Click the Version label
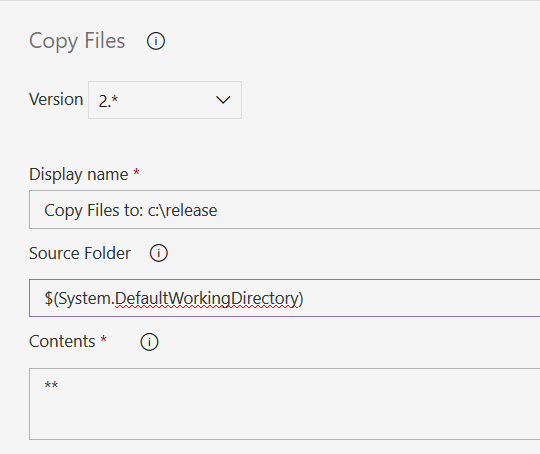Screen dimensions: 540x454 [56, 99]
